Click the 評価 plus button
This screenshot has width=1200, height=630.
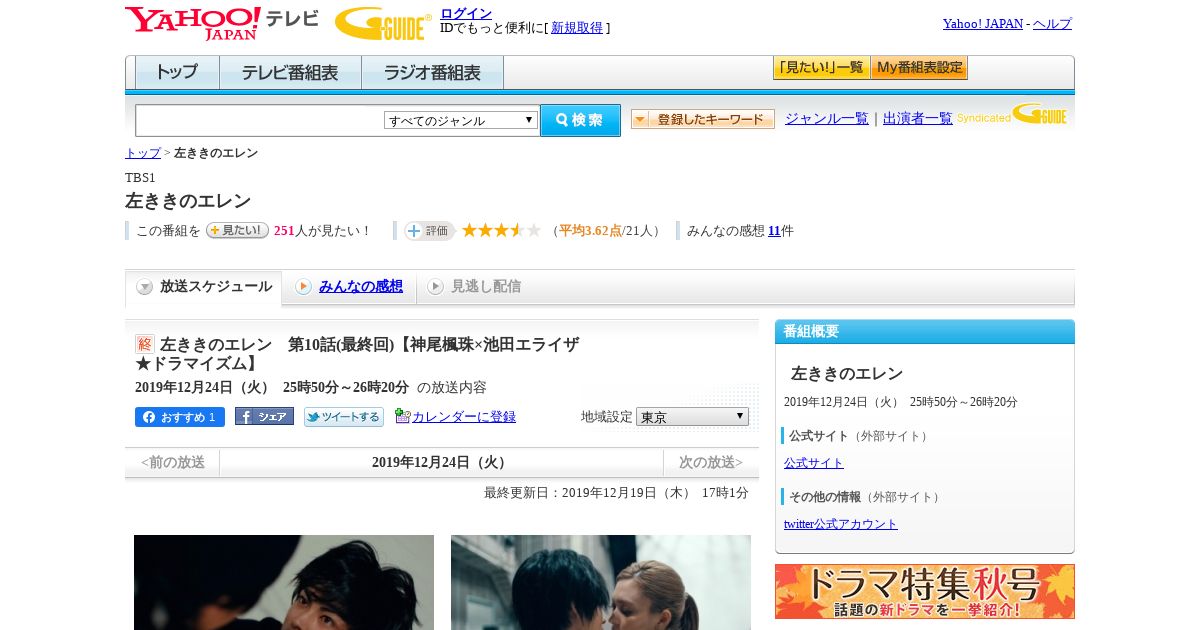click(429, 231)
